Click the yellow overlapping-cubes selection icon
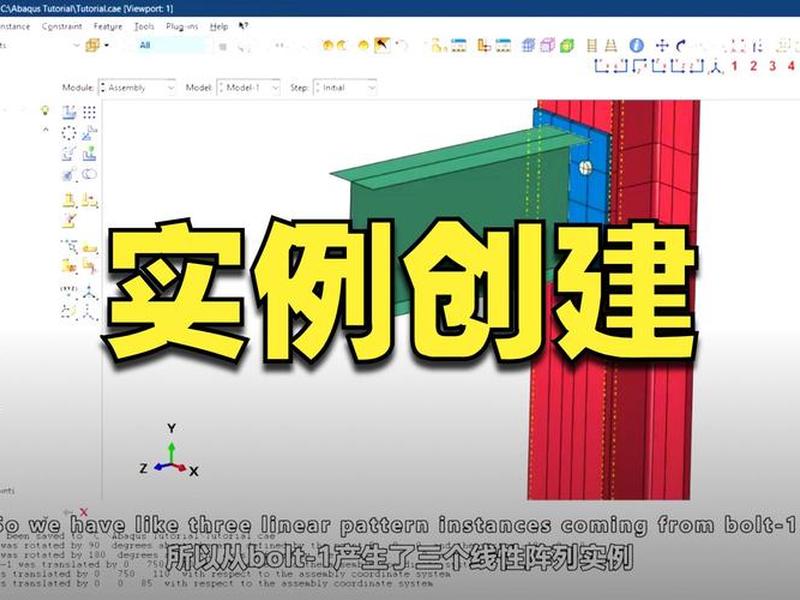The width and height of the screenshot is (800, 600). coord(93,45)
